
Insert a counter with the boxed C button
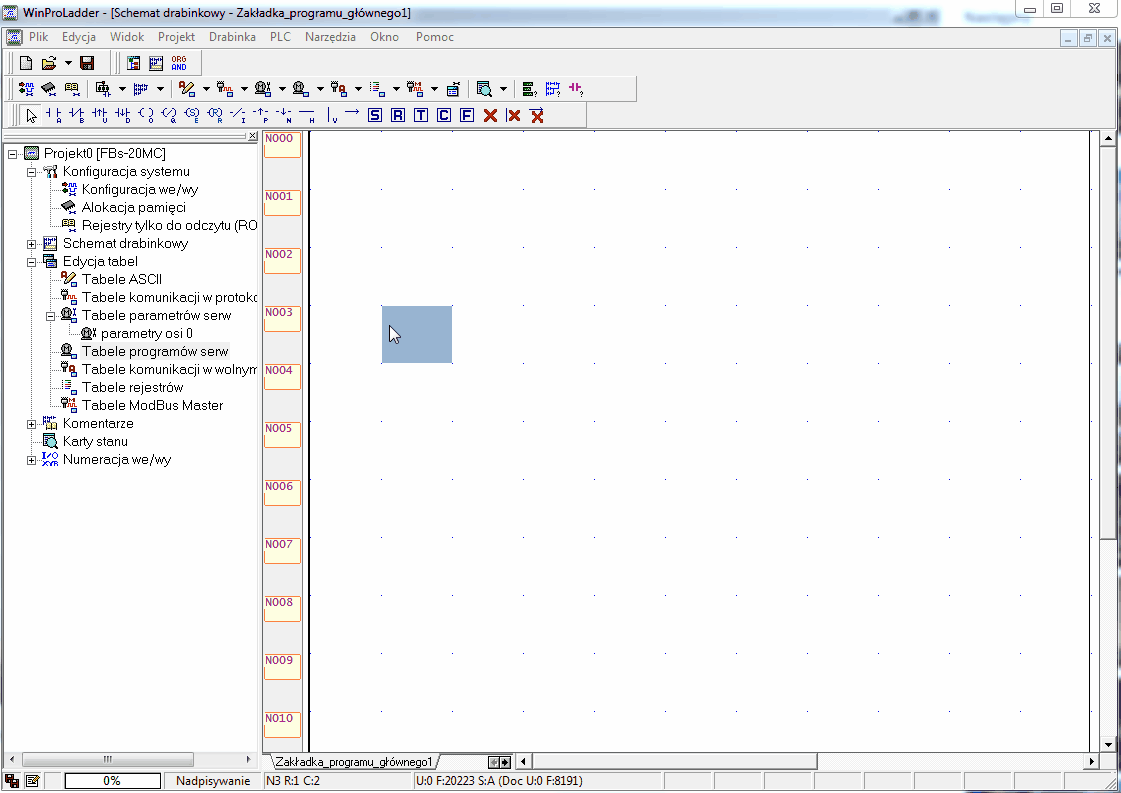tap(444, 115)
